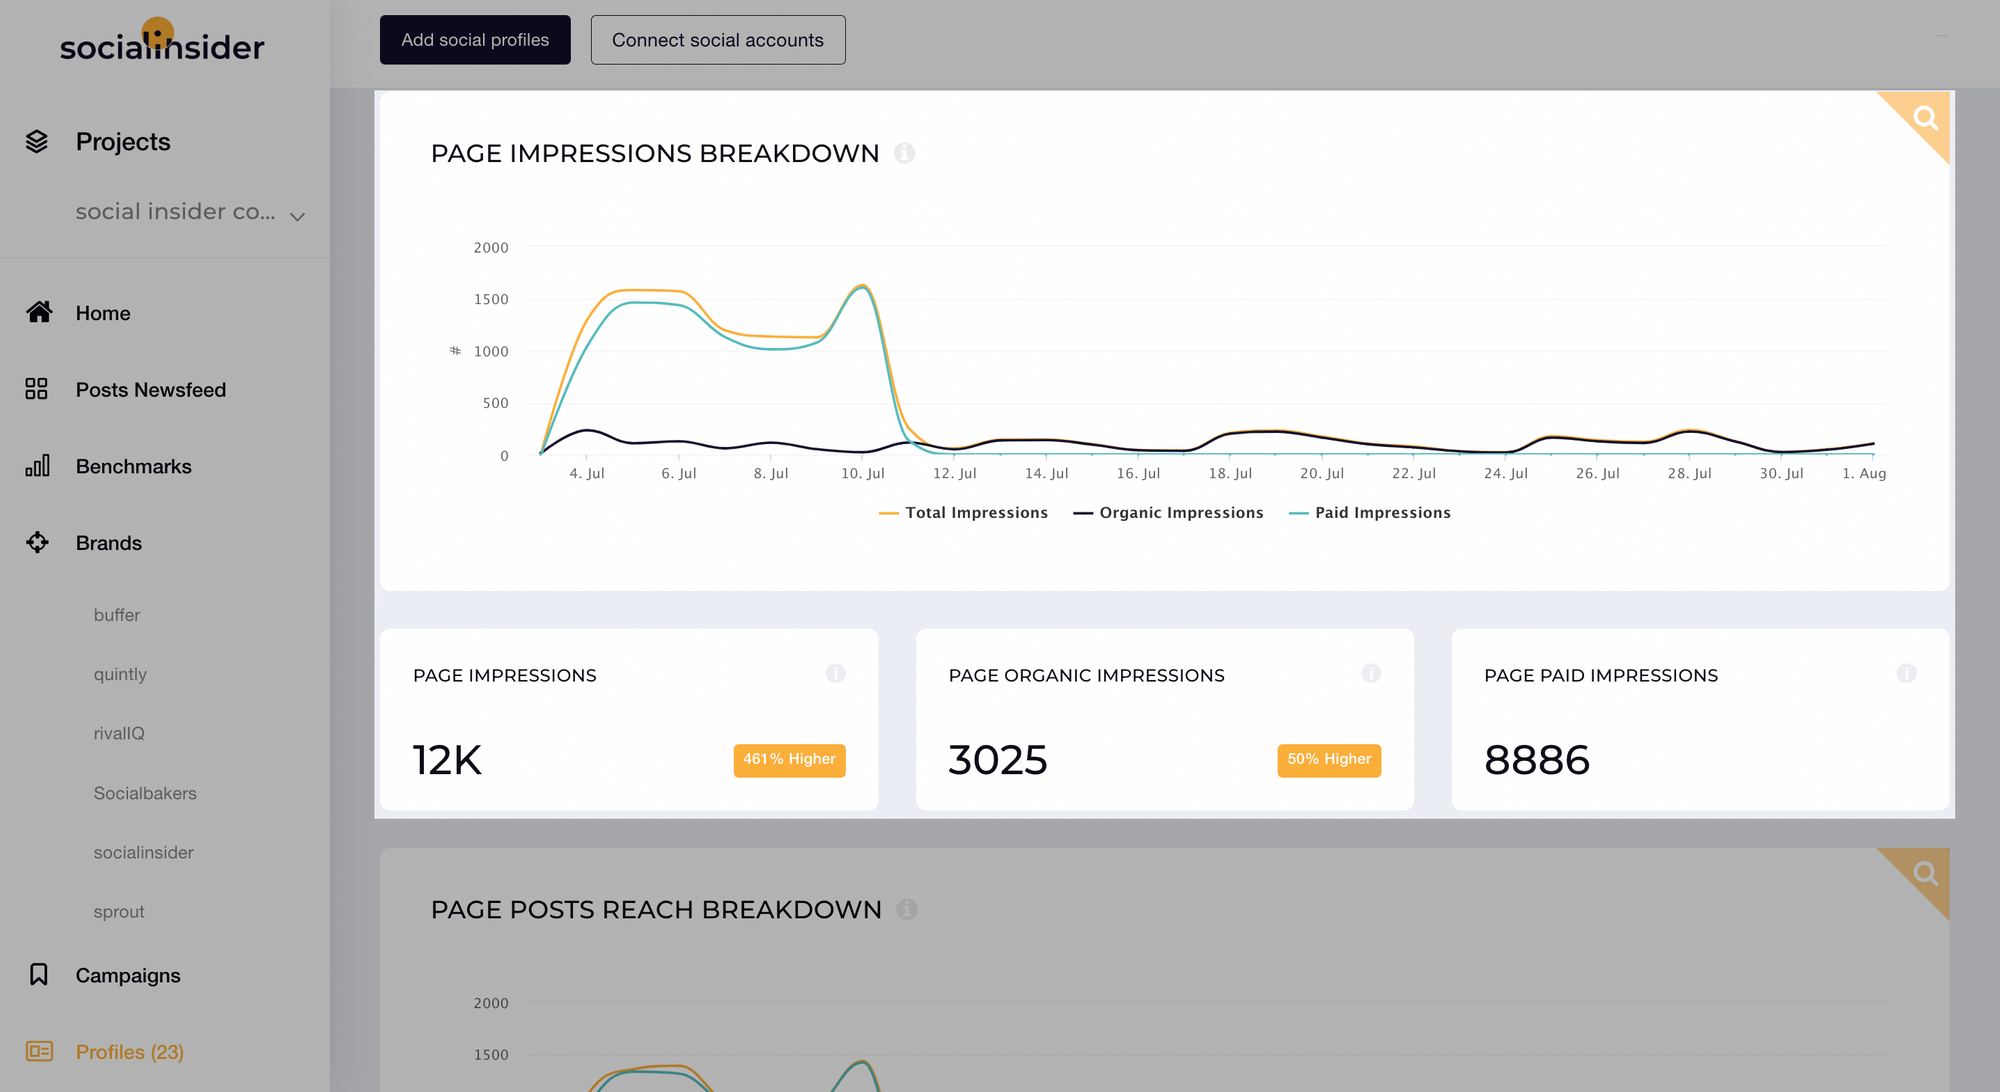Click the 1. Aug axis label
This screenshot has height=1092, width=2000.
tap(1864, 473)
